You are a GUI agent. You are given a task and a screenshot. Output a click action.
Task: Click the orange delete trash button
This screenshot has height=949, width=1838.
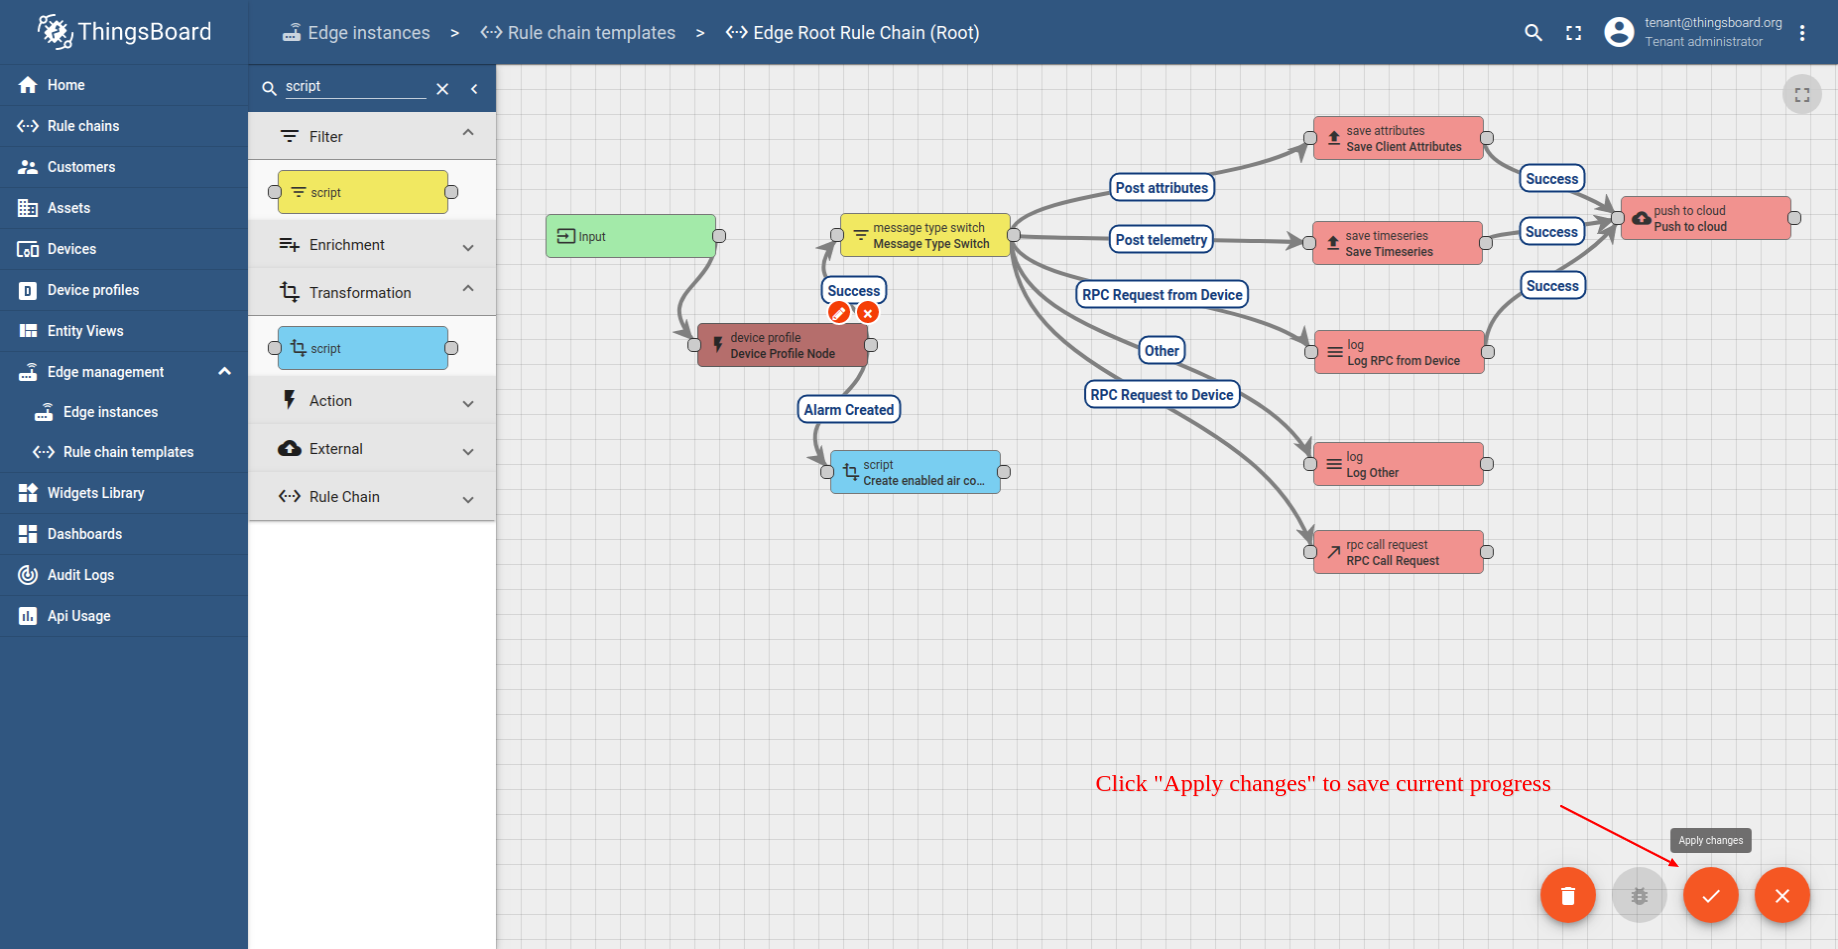tap(1568, 895)
